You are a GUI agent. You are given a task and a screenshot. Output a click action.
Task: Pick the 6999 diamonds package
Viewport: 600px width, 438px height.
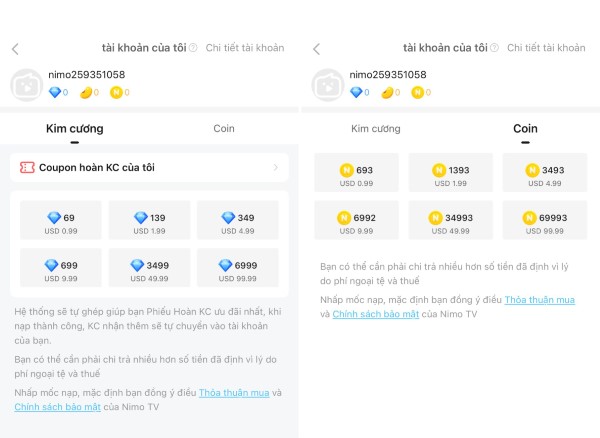pos(238,270)
